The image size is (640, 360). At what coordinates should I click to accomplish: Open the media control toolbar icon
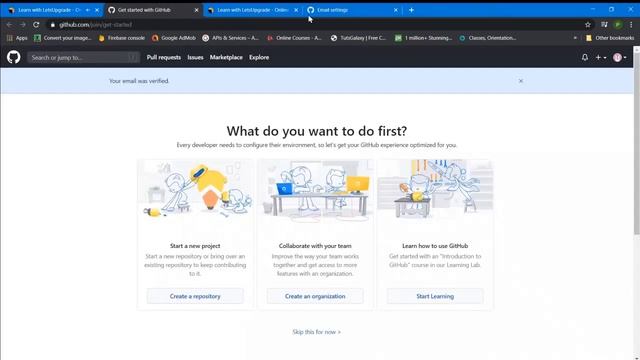[x=604, y=25]
